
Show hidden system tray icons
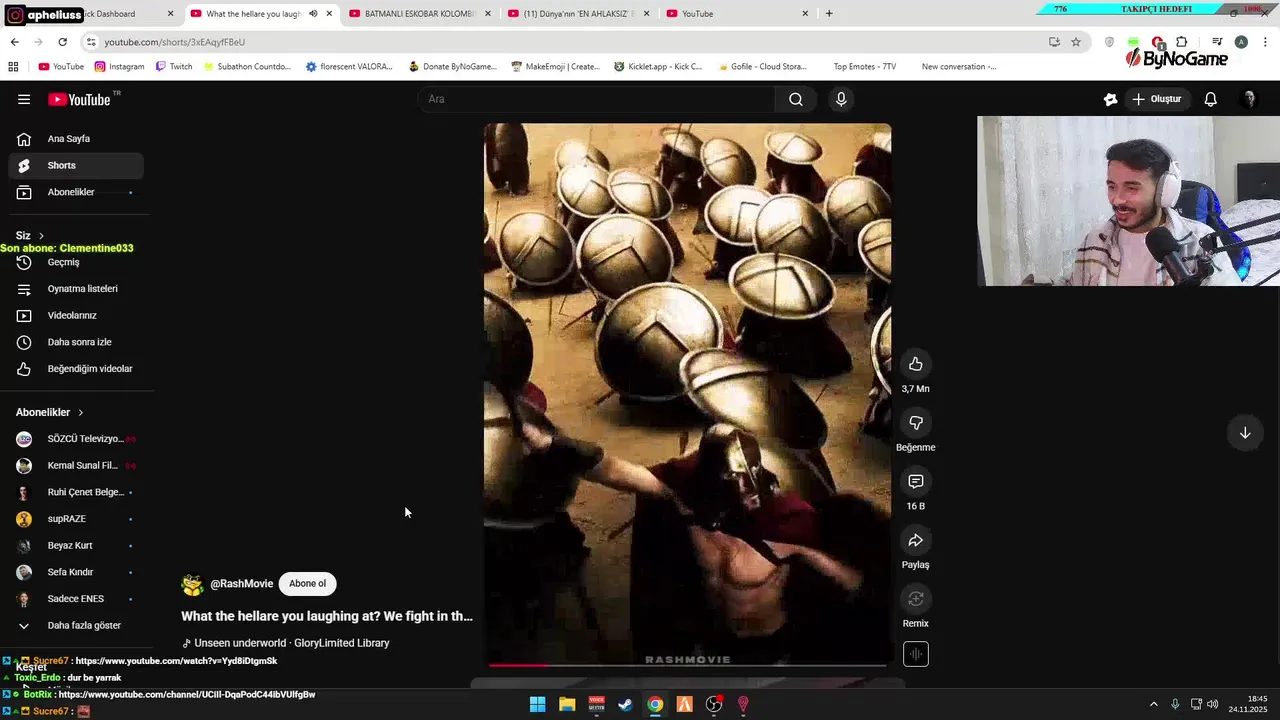click(x=1155, y=704)
